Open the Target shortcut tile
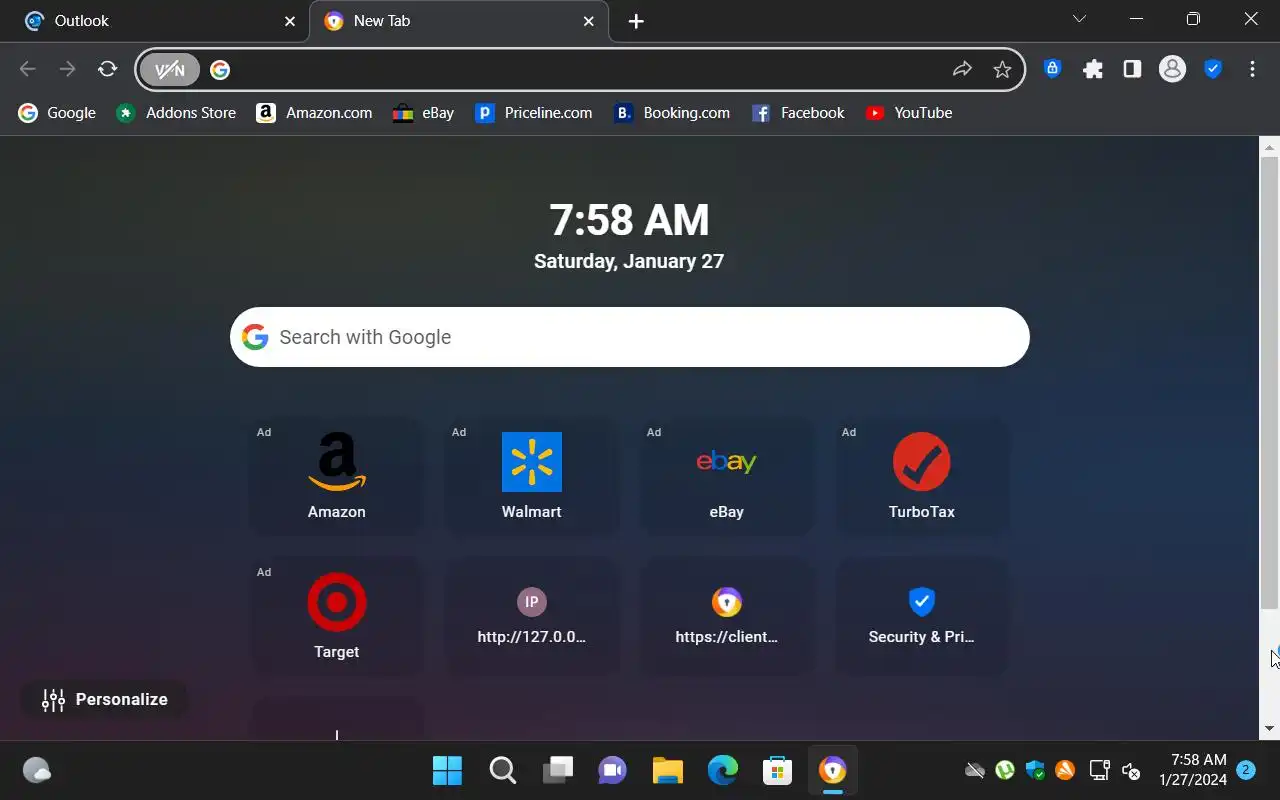The width and height of the screenshot is (1280, 800). point(337,616)
